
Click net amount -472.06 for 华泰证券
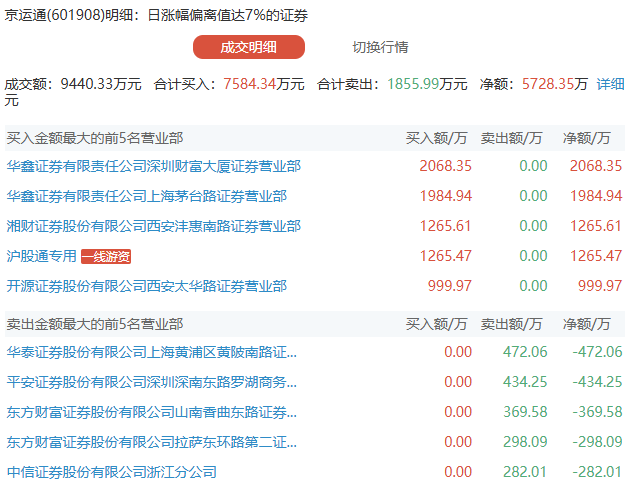pyautogui.click(x=597, y=352)
